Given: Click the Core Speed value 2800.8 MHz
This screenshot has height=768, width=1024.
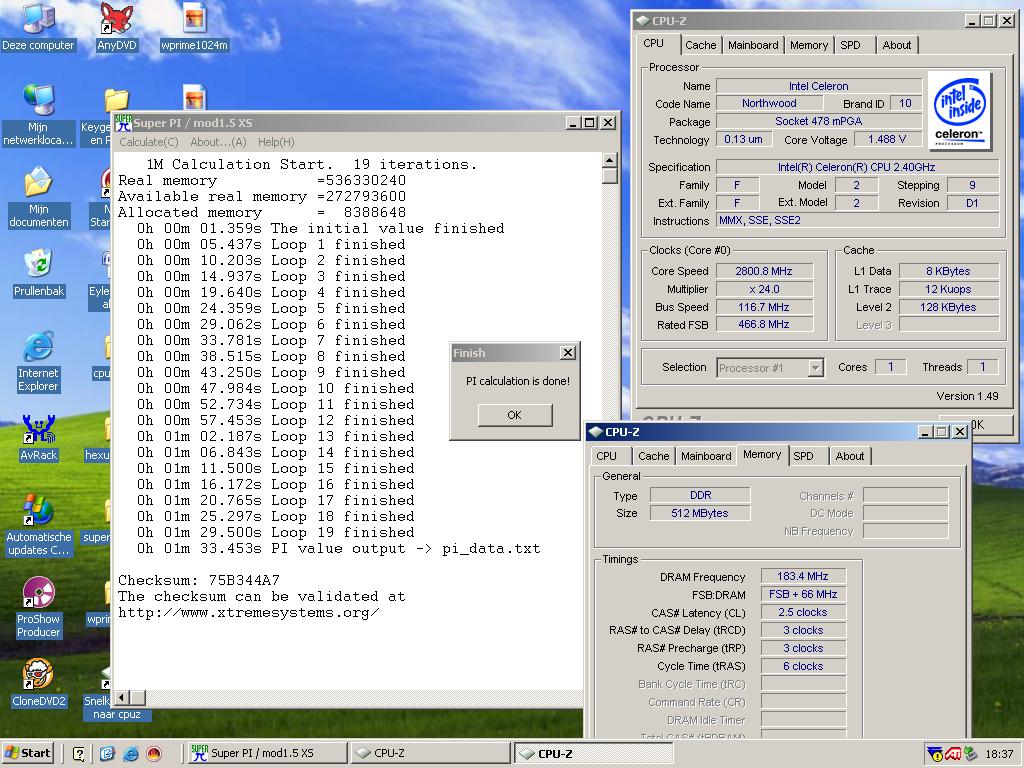Looking at the screenshot, I should click(x=764, y=271).
